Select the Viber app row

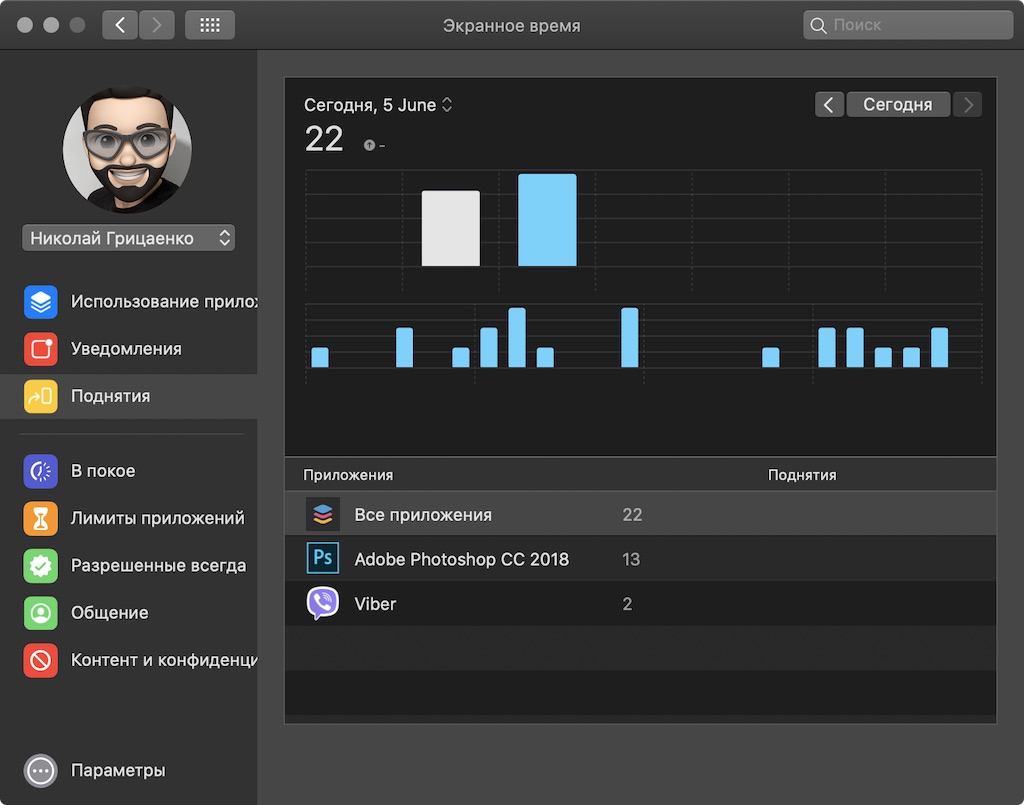point(641,603)
